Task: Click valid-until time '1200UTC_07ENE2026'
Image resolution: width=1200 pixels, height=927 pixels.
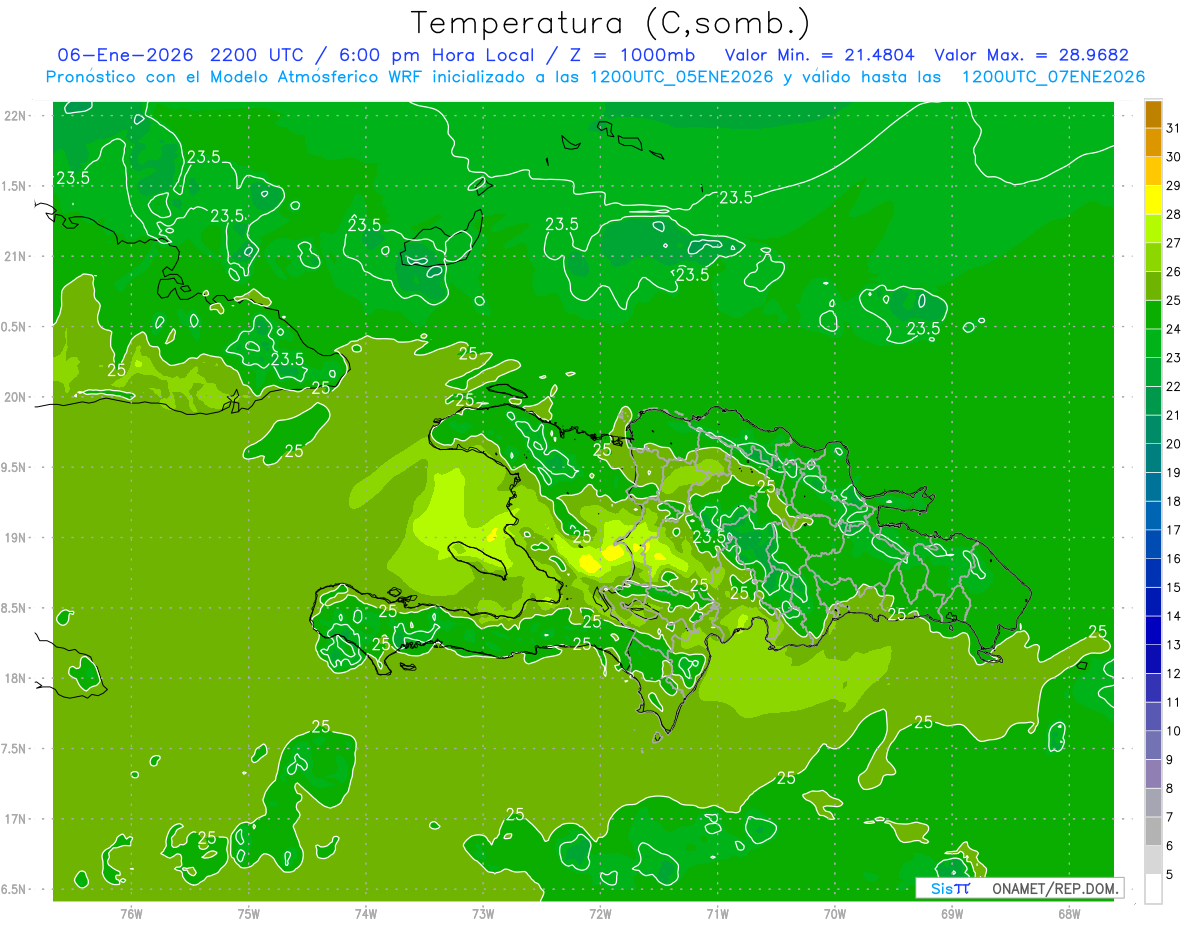Action: [1053, 77]
